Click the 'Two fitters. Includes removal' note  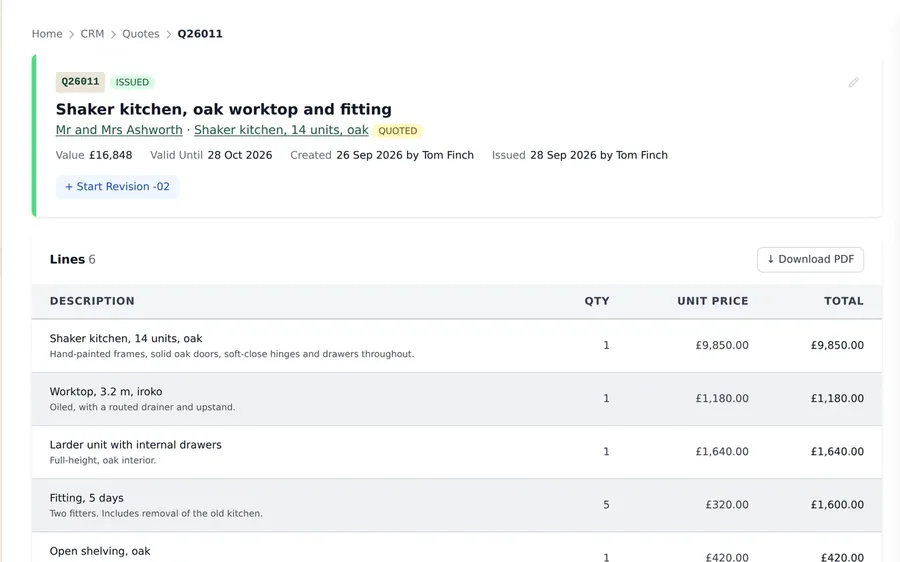[x=156, y=513]
